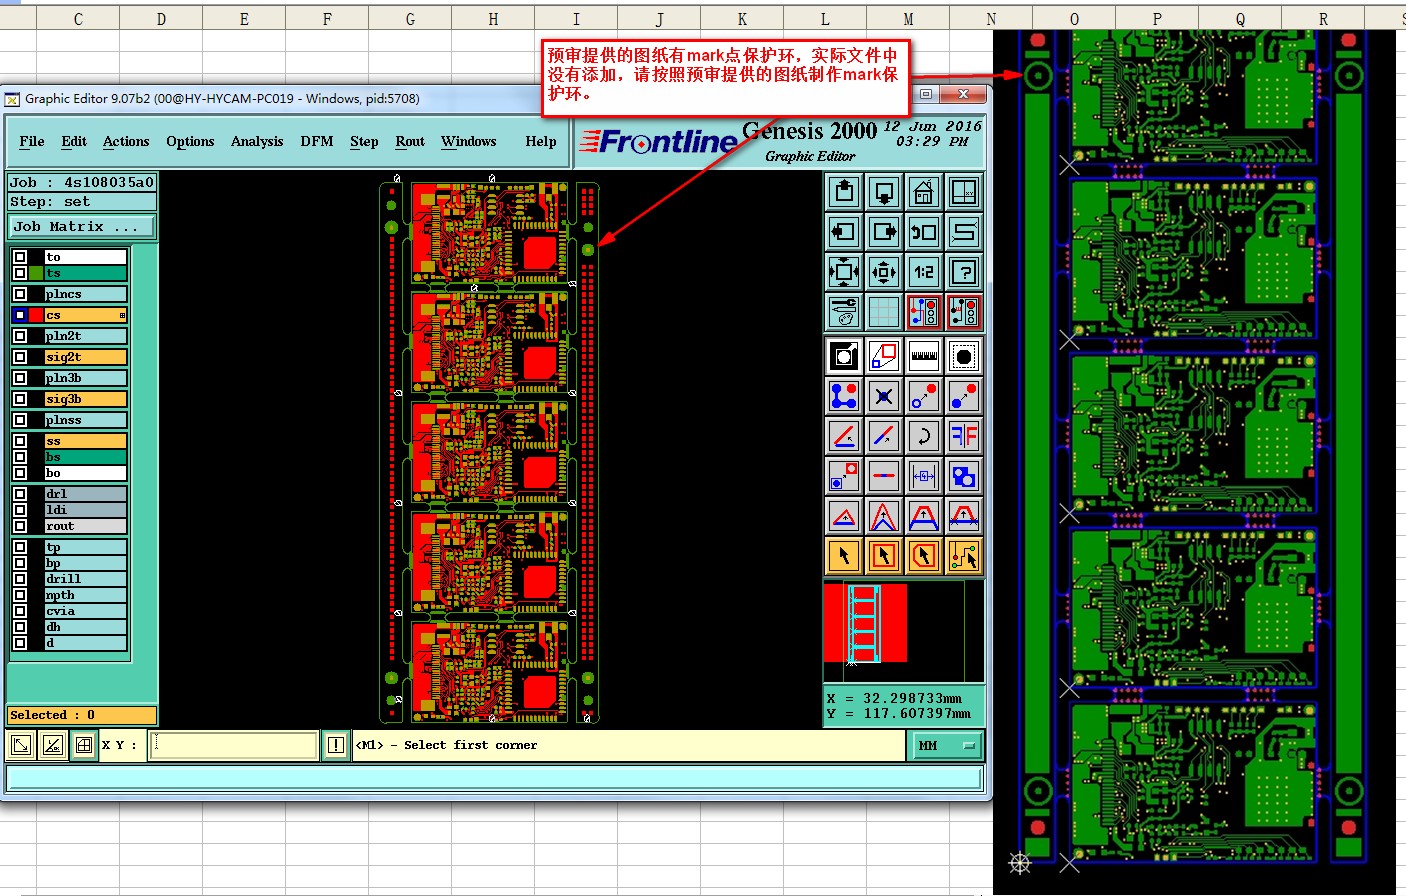Click the XY coordinate input field
This screenshot has height=896, width=1406.
pyautogui.click(x=234, y=745)
